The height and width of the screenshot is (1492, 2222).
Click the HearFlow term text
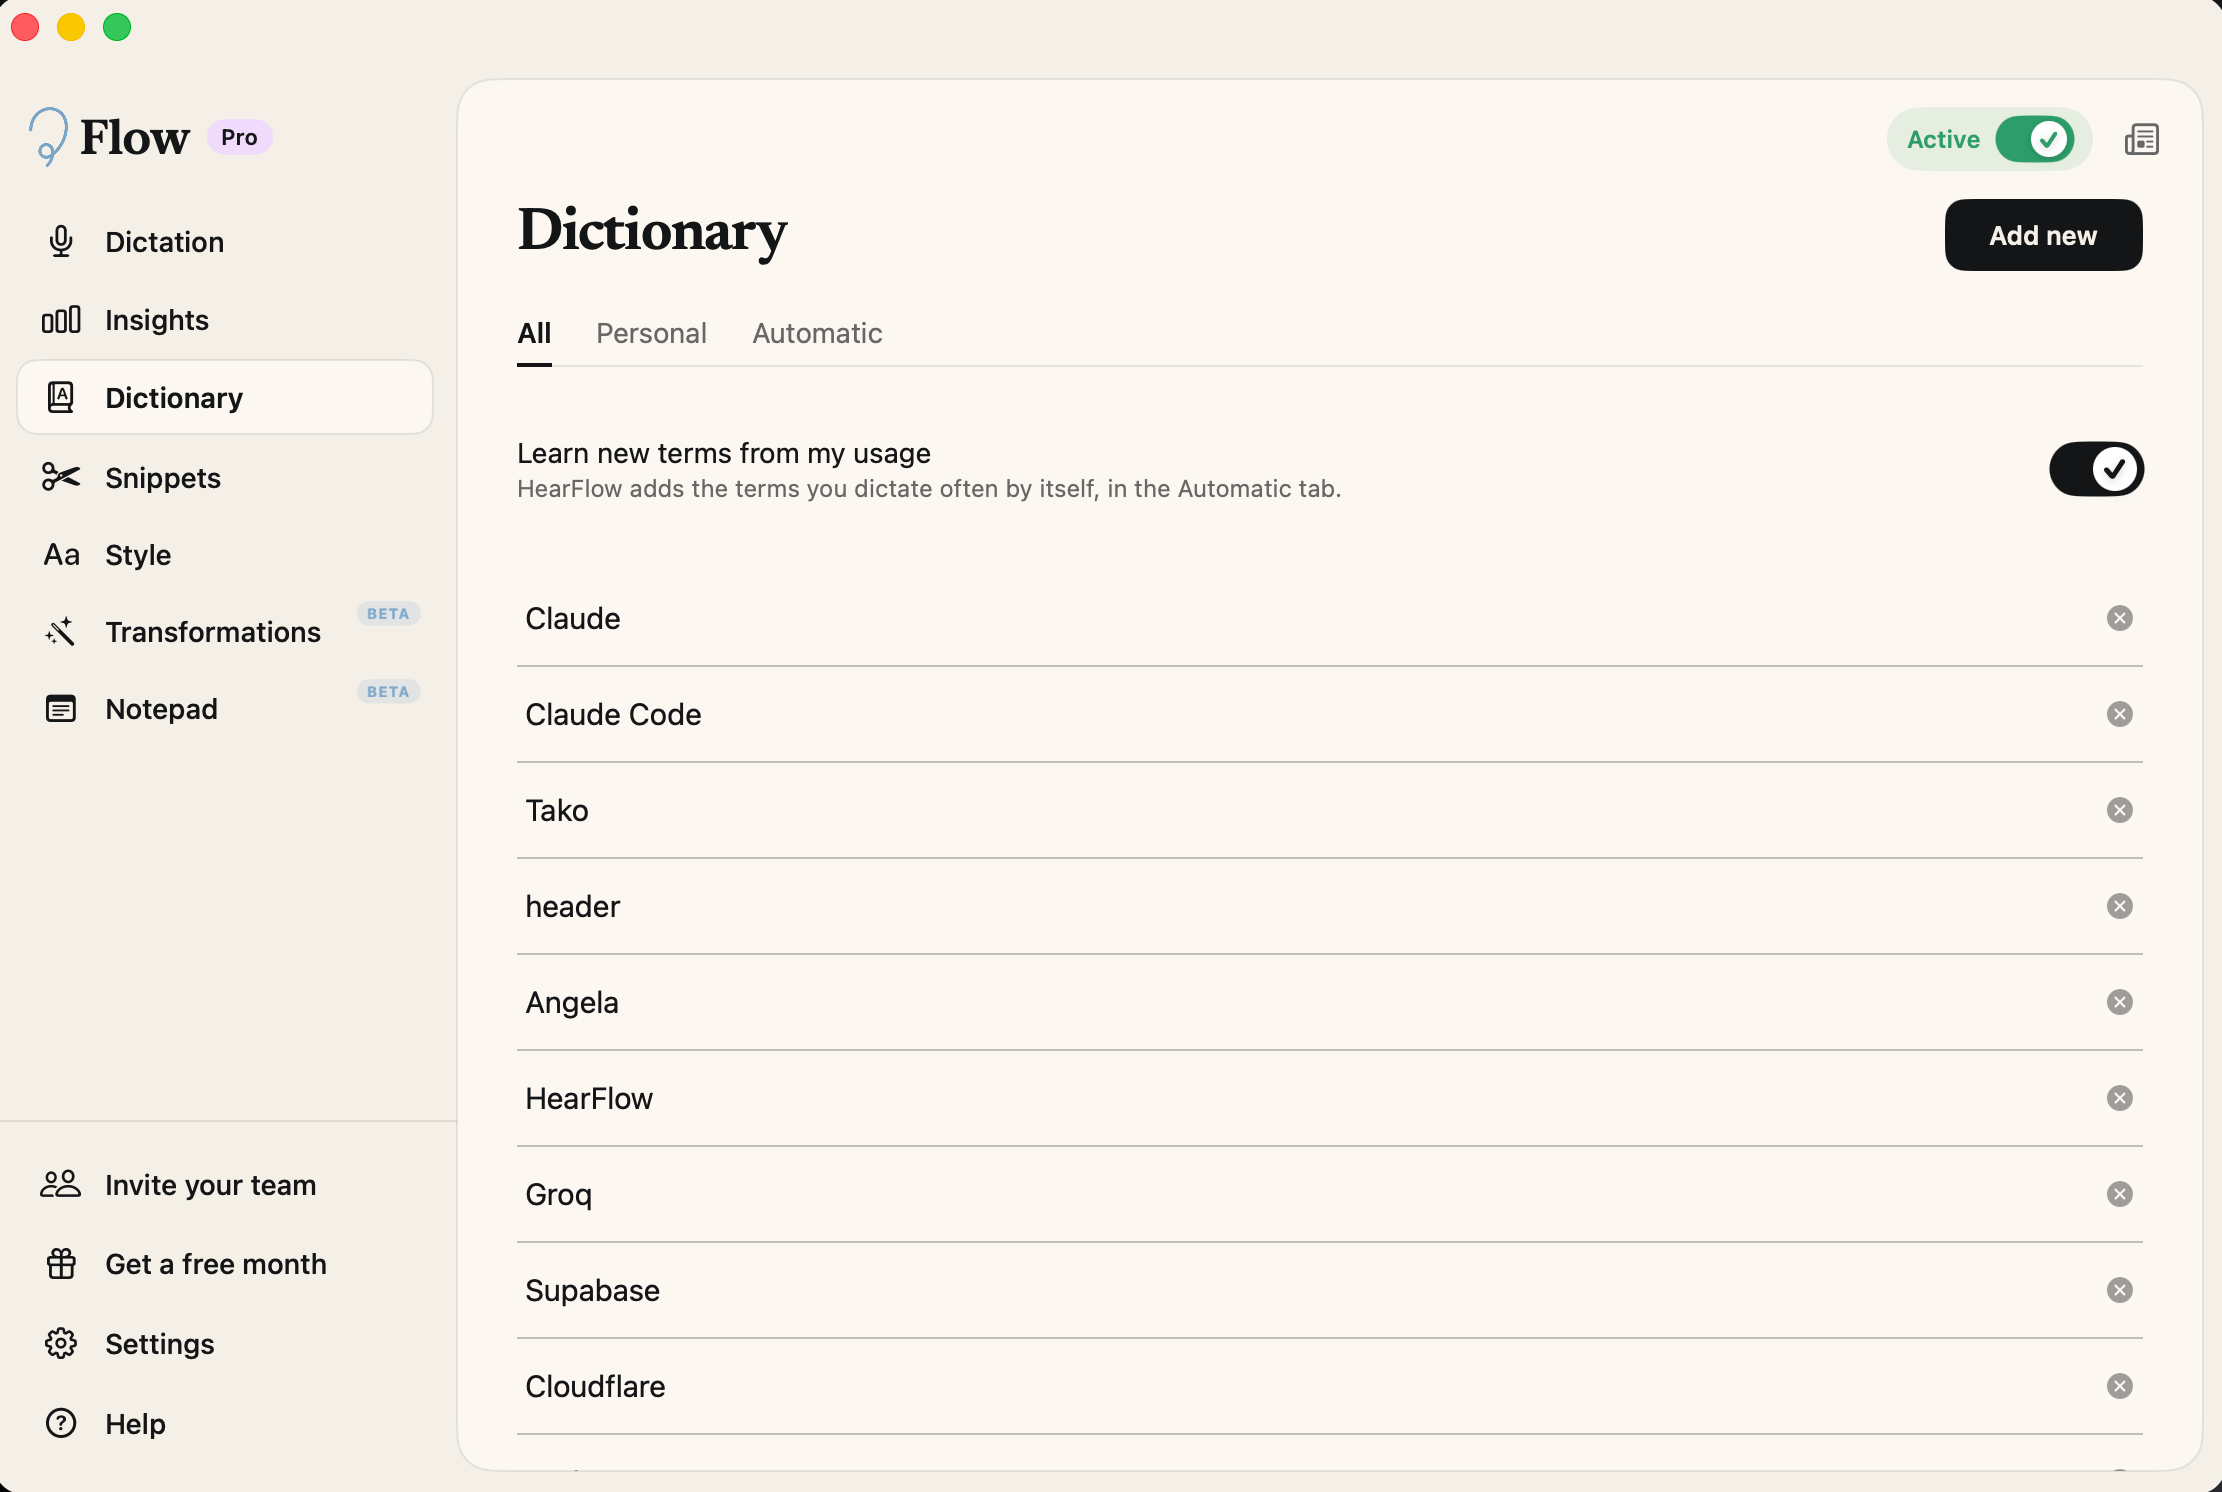click(x=589, y=1098)
